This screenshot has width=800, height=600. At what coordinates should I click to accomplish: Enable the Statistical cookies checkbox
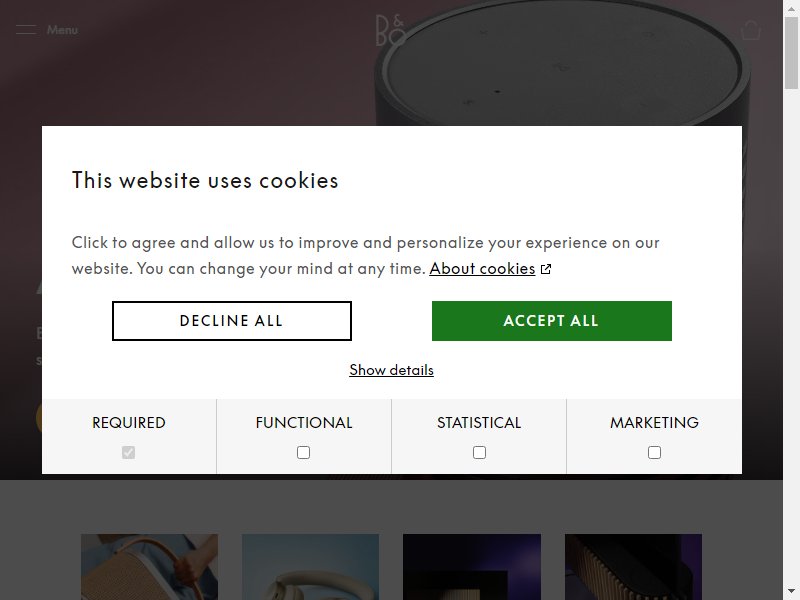tap(479, 453)
